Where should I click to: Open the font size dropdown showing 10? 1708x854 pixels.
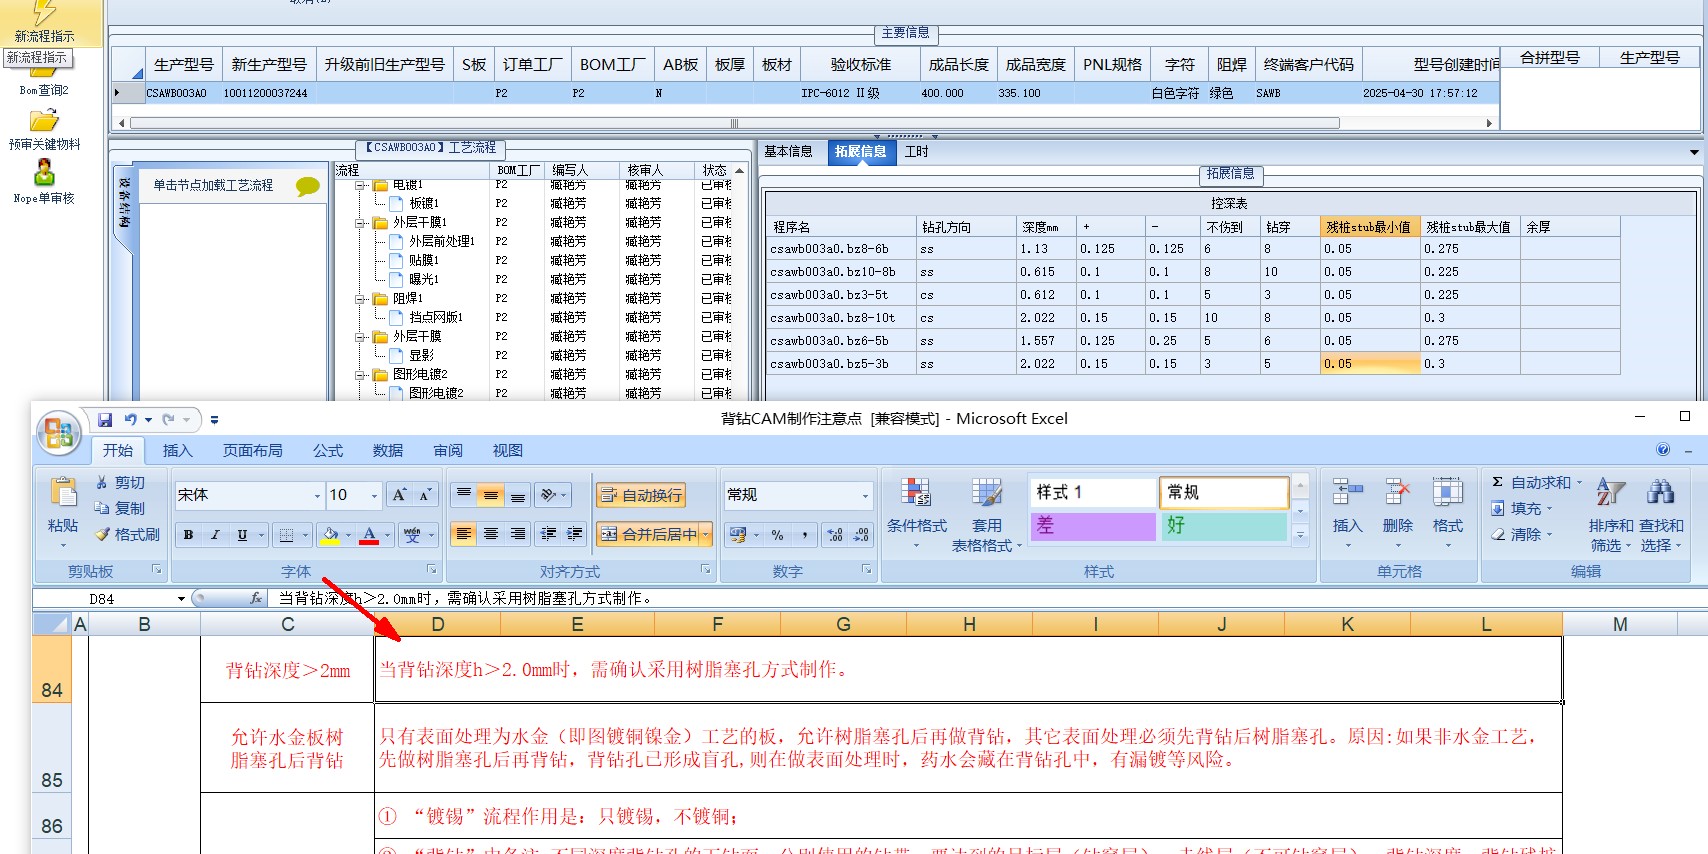[x=375, y=495]
